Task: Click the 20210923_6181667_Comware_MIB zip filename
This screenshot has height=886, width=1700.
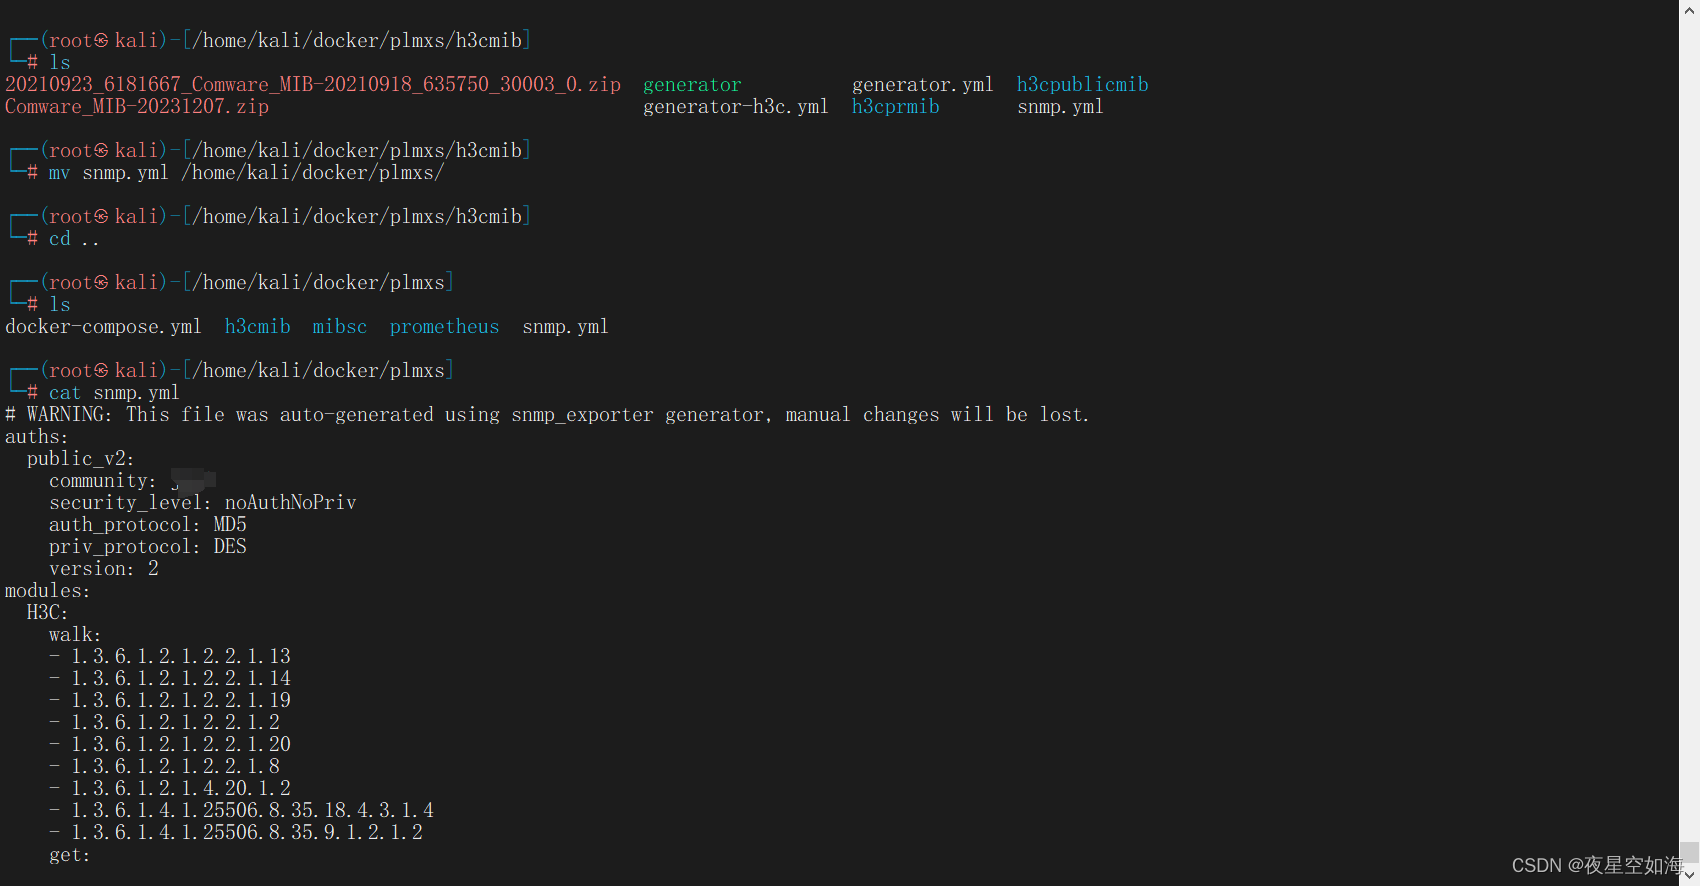Action: click(313, 85)
